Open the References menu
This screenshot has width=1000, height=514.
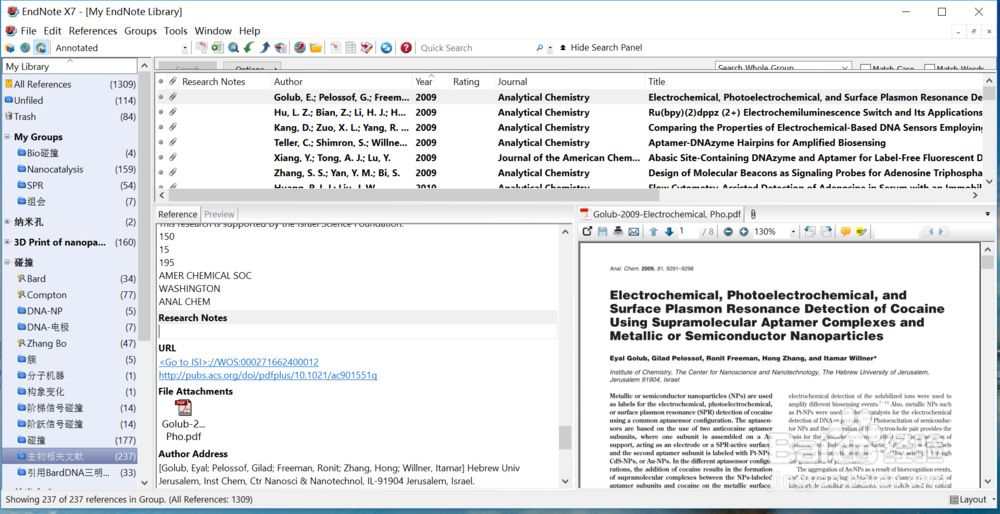click(93, 31)
